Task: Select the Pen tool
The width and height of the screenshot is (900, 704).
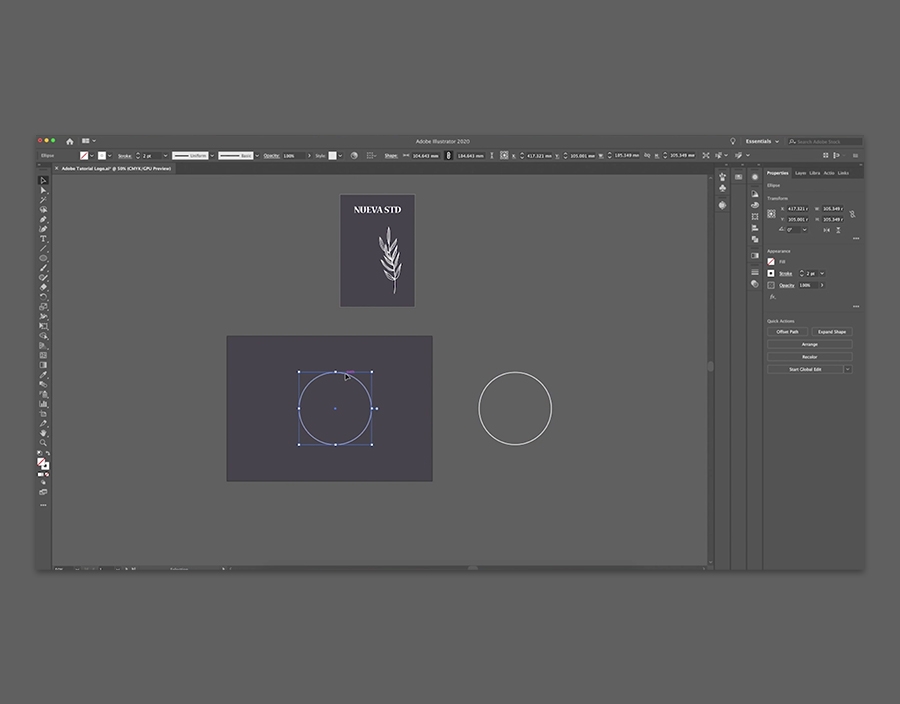Action: pyautogui.click(x=43, y=219)
